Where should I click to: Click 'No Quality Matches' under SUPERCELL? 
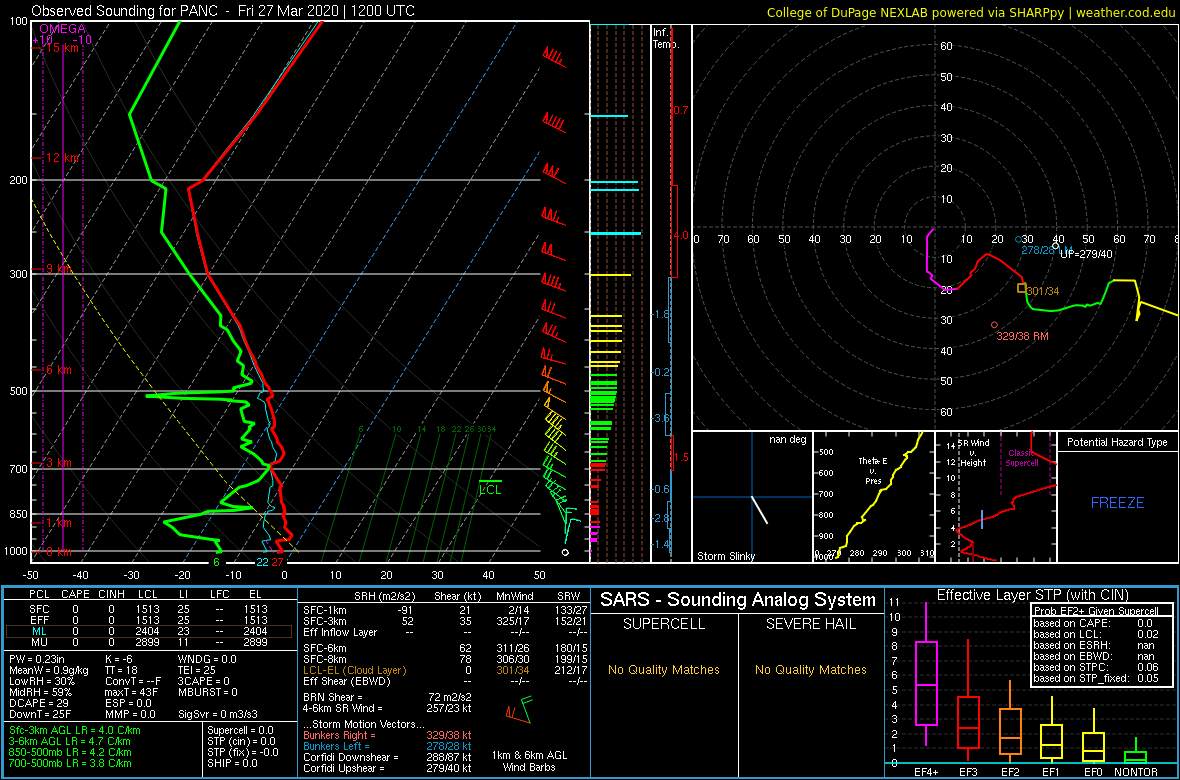click(x=664, y=669)
